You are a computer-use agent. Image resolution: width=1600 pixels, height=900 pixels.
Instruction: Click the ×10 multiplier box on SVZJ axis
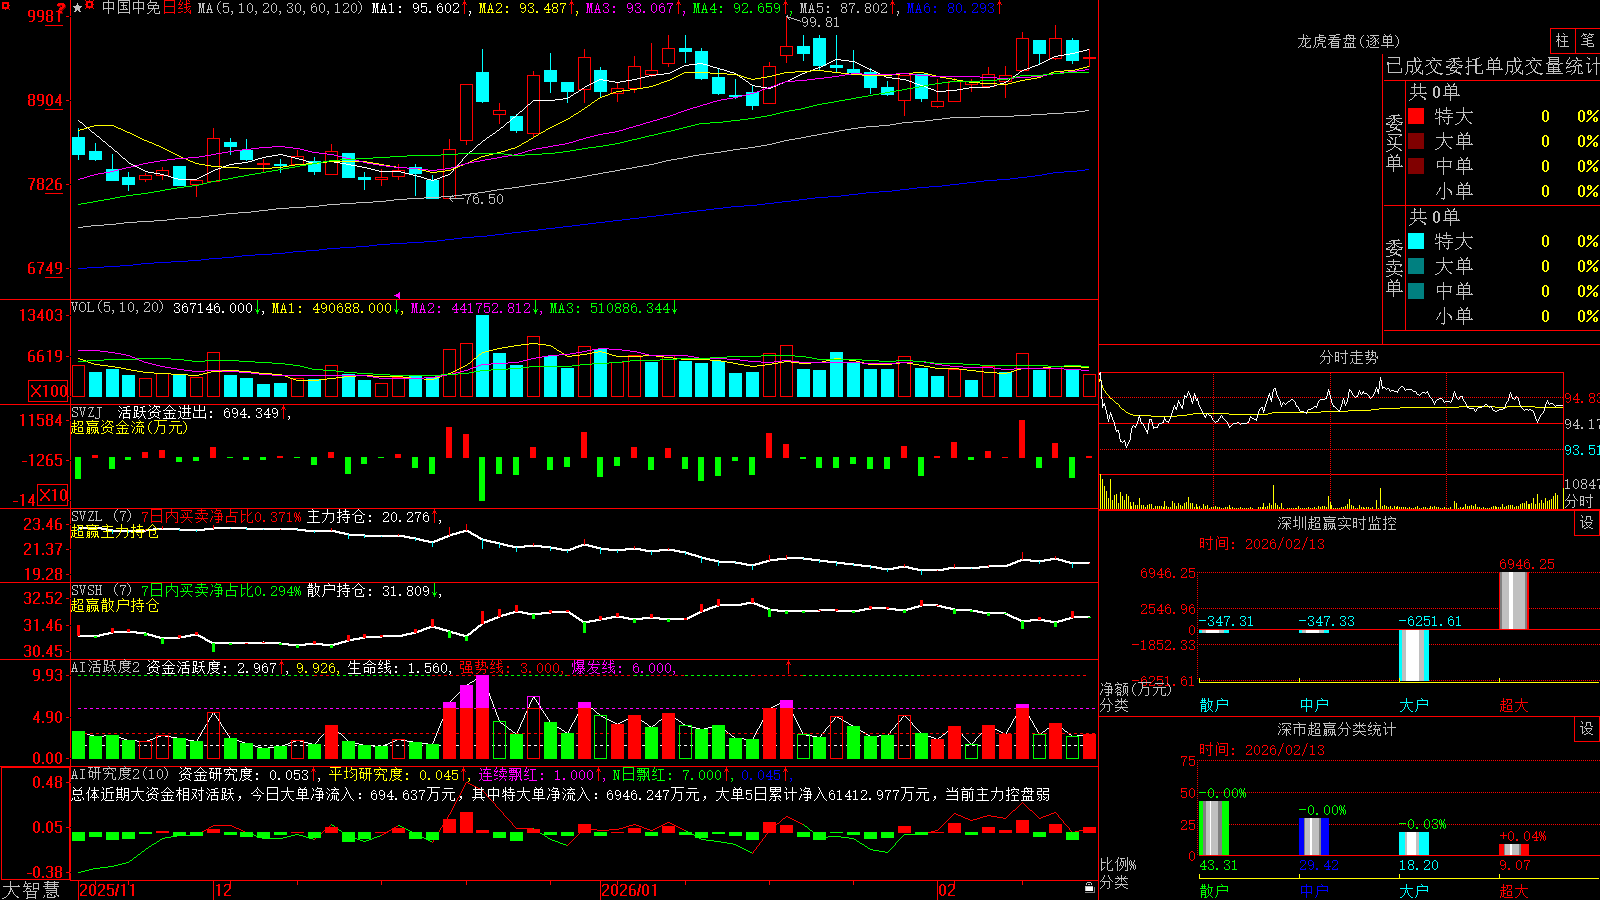[x=53, y=495]
